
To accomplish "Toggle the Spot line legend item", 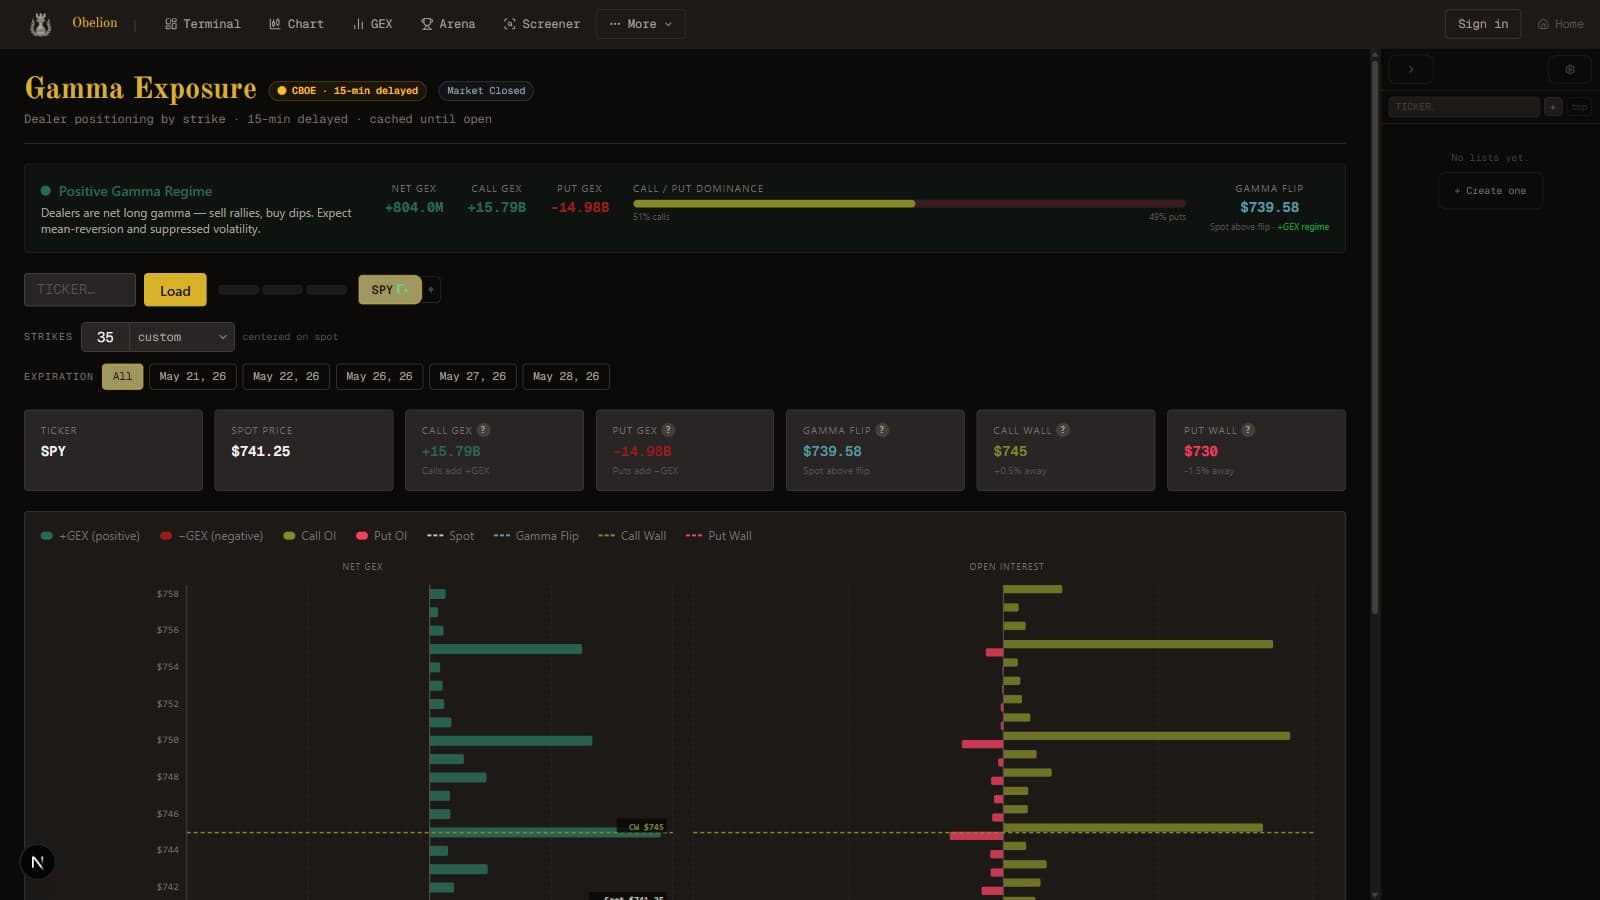I will (450, 536).
